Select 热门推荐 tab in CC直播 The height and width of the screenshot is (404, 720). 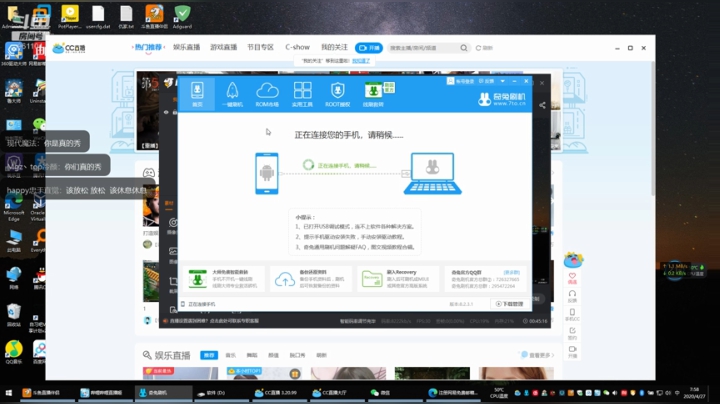[148, 47]
